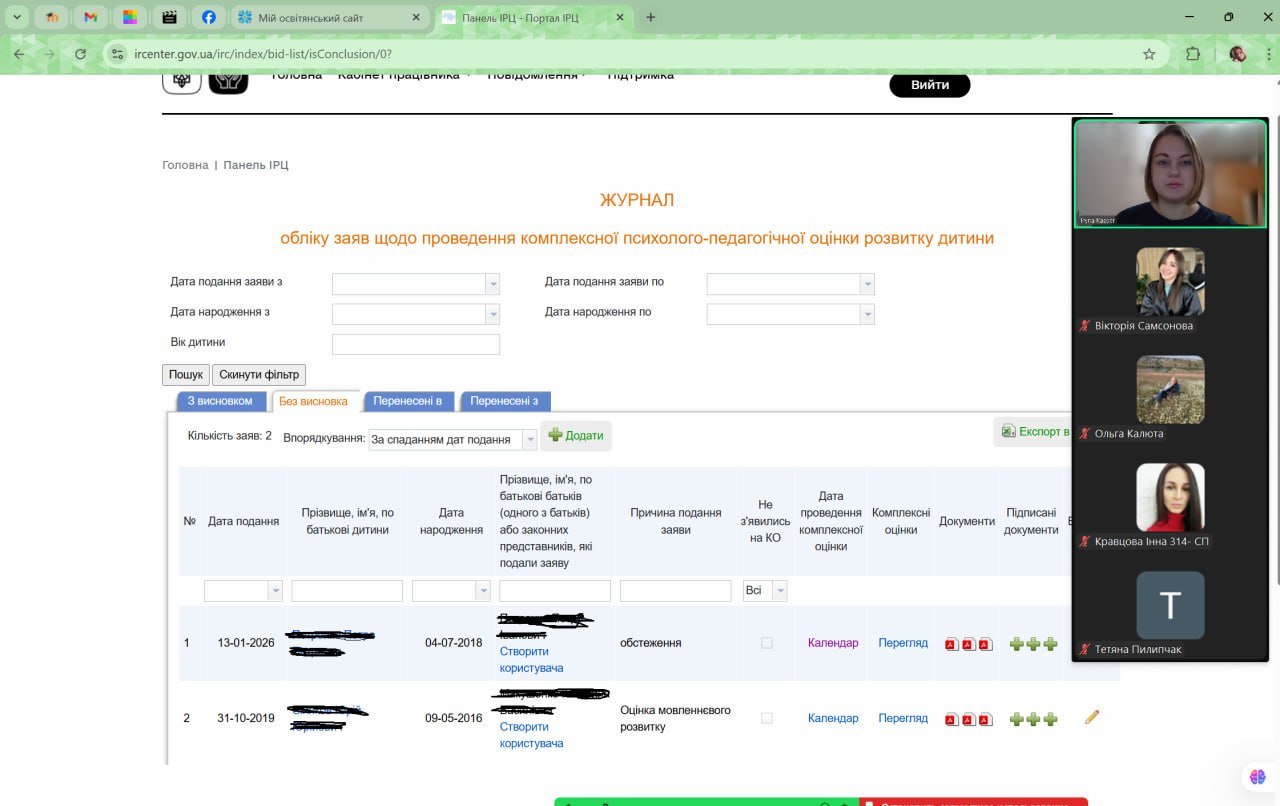Open the 'Дата подання заяви з' date dropdown
Viewport: 1280px width, 806px height.
click(x=492, y=284)
